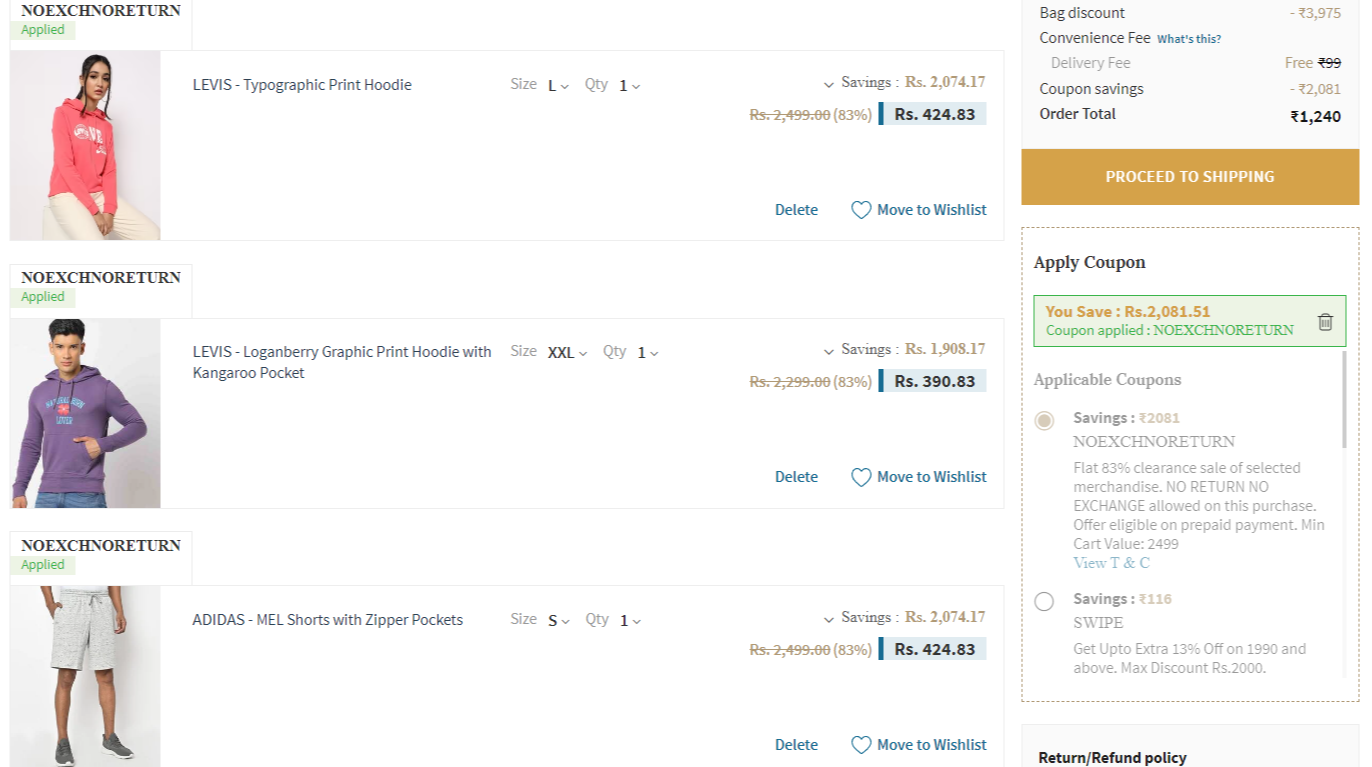Move Typographic Print Hoodie to Wishlist
1372x767 pixels.
[931, 210]
